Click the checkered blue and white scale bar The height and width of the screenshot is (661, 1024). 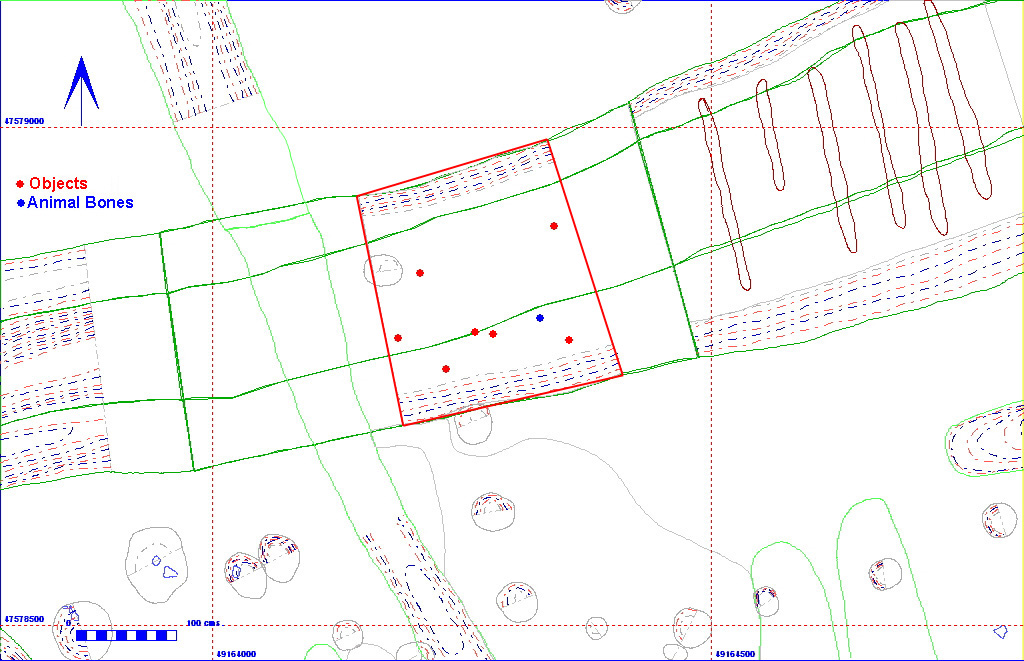(x=126, y=635)
